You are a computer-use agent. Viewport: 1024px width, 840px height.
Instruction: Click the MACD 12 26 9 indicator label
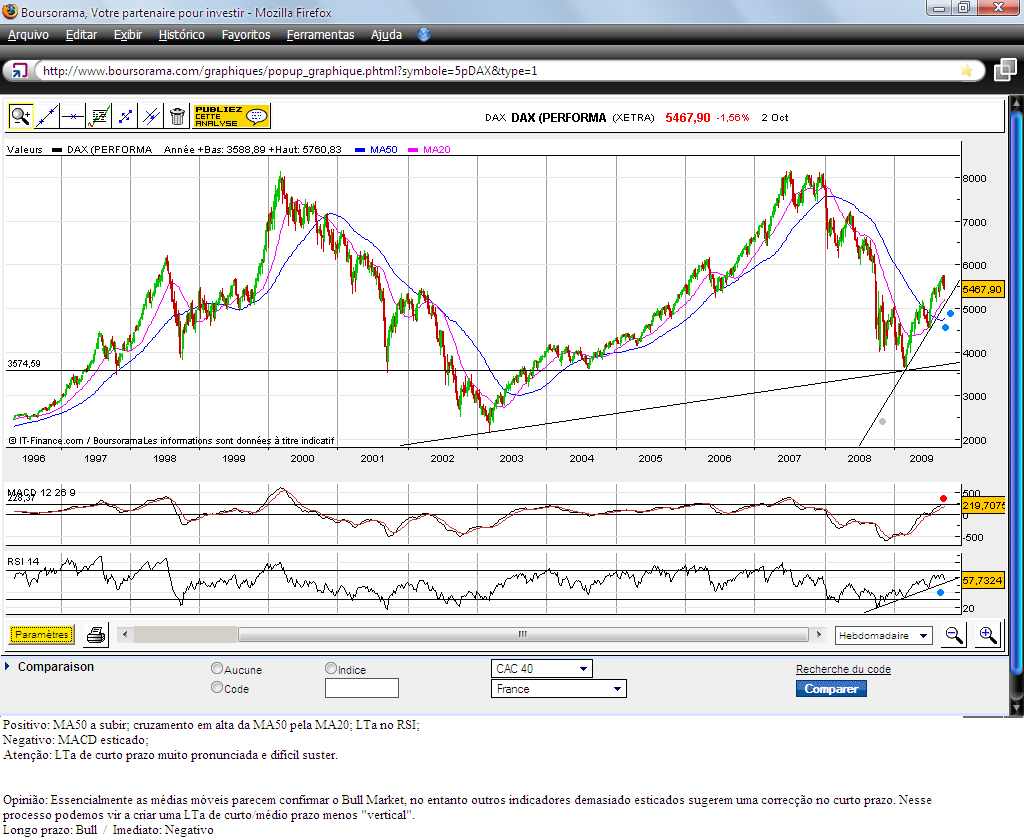tap(41, 492)
